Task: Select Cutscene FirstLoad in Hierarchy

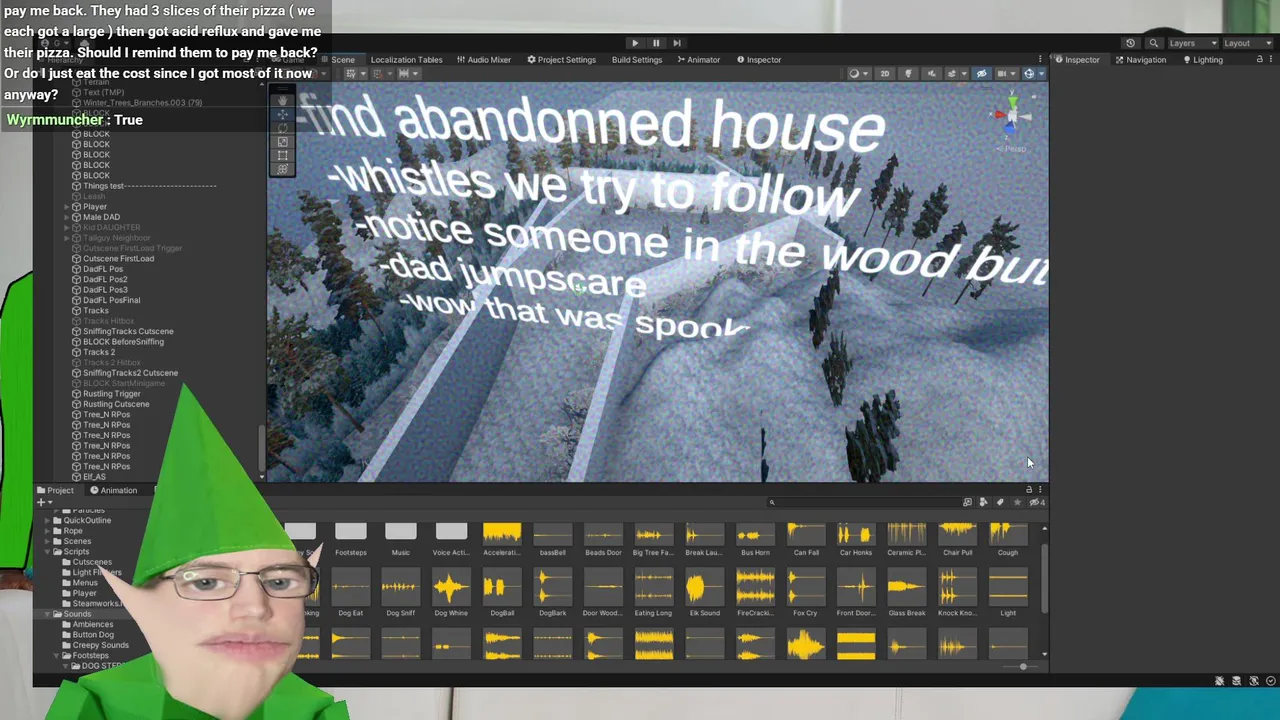Action: (118, 259)
